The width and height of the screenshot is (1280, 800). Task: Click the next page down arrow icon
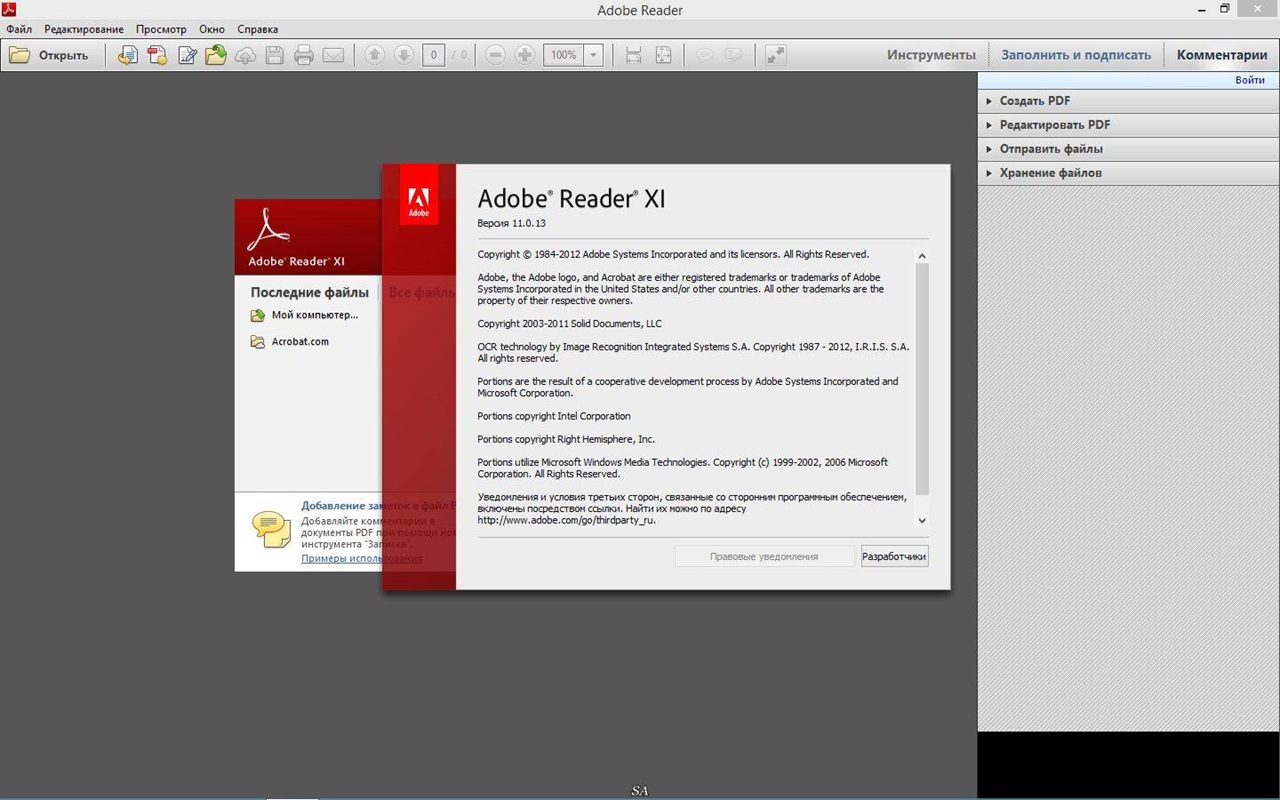point(403,56)
